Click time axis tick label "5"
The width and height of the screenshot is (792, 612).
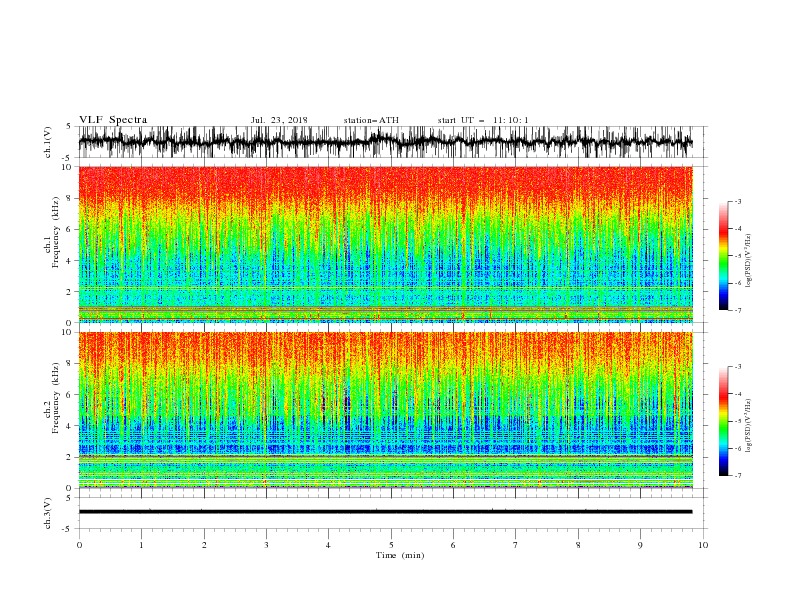(x=391, y=545)
